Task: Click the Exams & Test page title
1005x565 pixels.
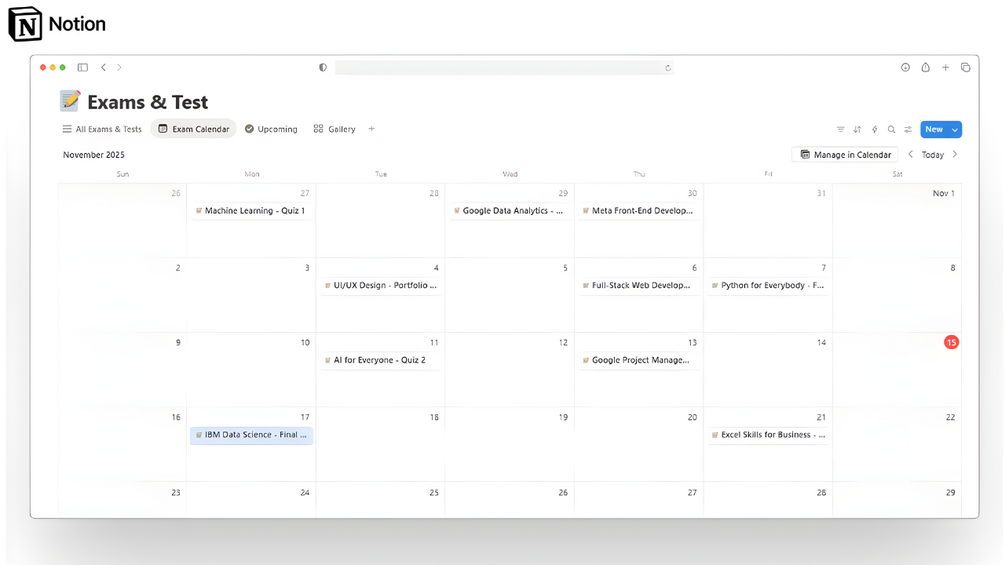Action: 147,102
